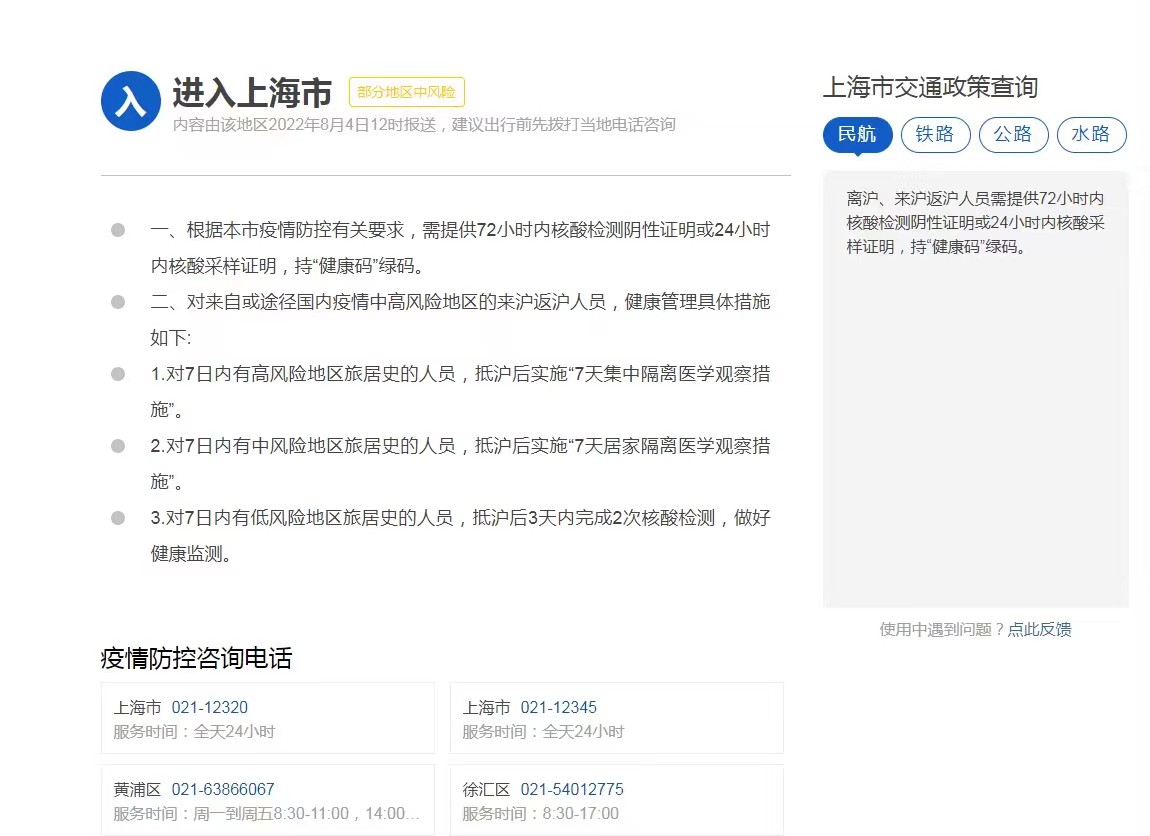Click 黄浦区 phone number 021-63866067
1150x836 pixels.
pos(223,790)
